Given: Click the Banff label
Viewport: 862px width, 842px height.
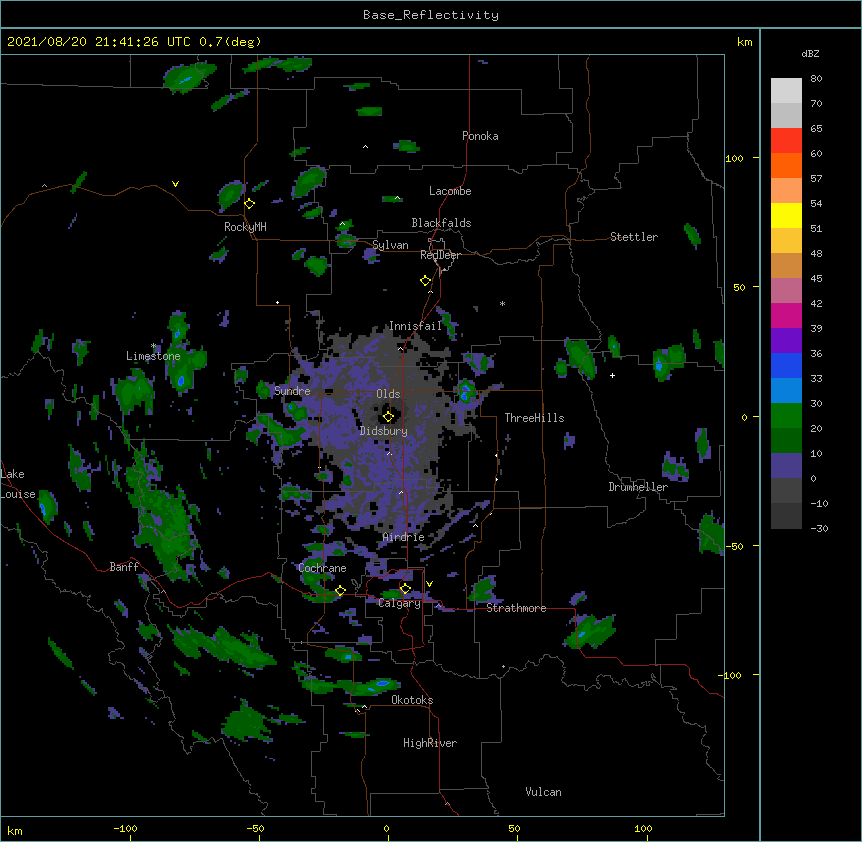Looking at the screenshot, I should pyautogui.click(x=124, y=567).
